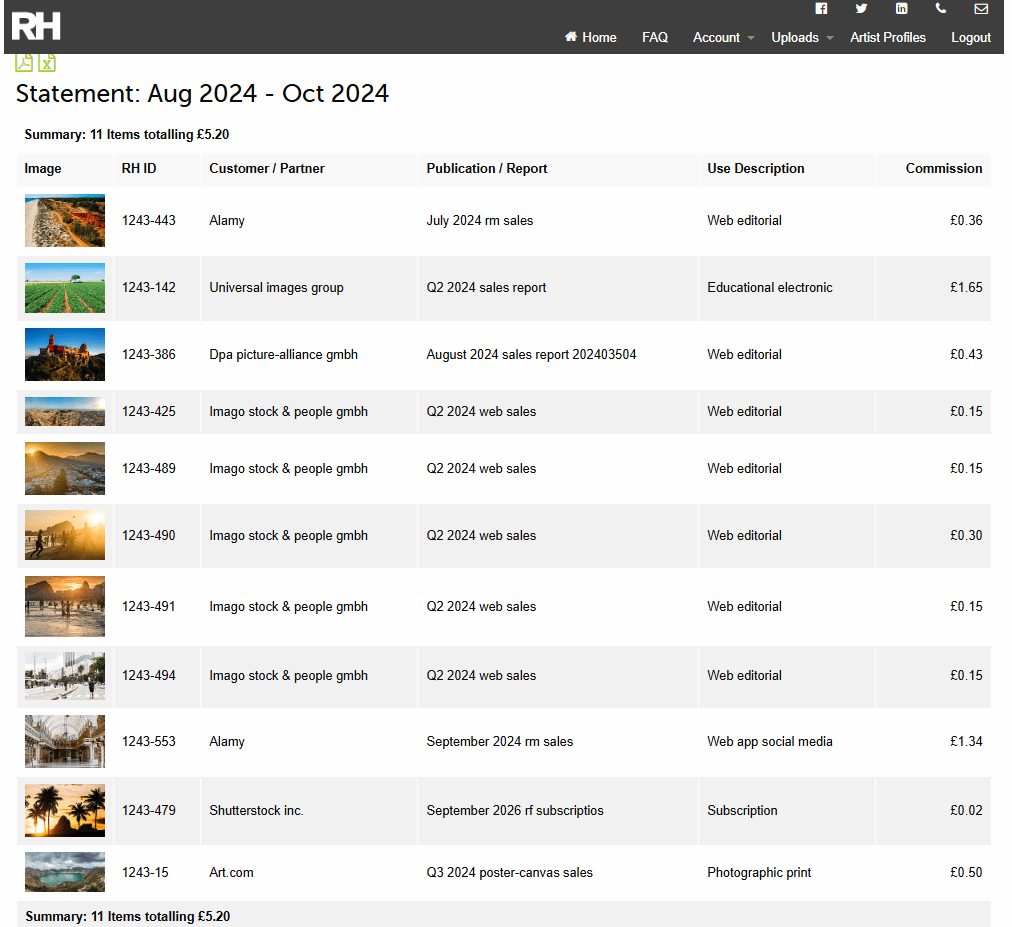The width and height of the screenshot is (1012, 927).
Task: Export statement as PDF icon
Action: 24,63
